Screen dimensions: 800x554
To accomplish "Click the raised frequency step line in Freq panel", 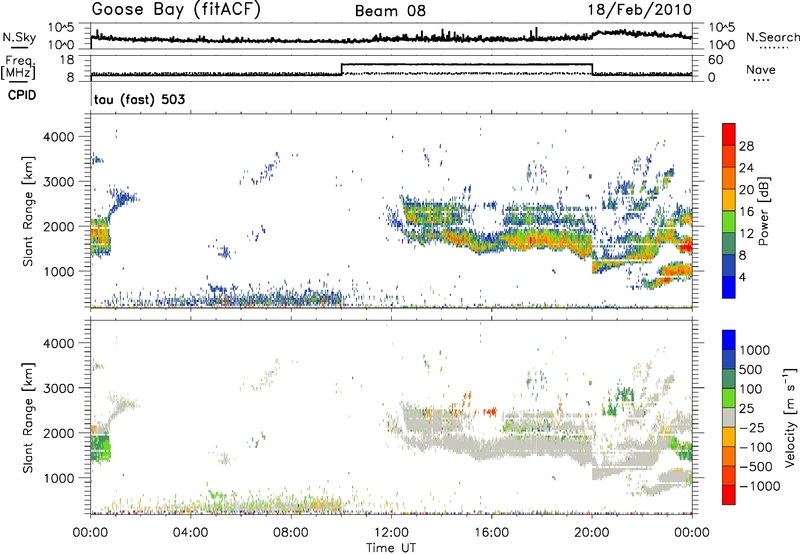I will (x=466, y=64).
